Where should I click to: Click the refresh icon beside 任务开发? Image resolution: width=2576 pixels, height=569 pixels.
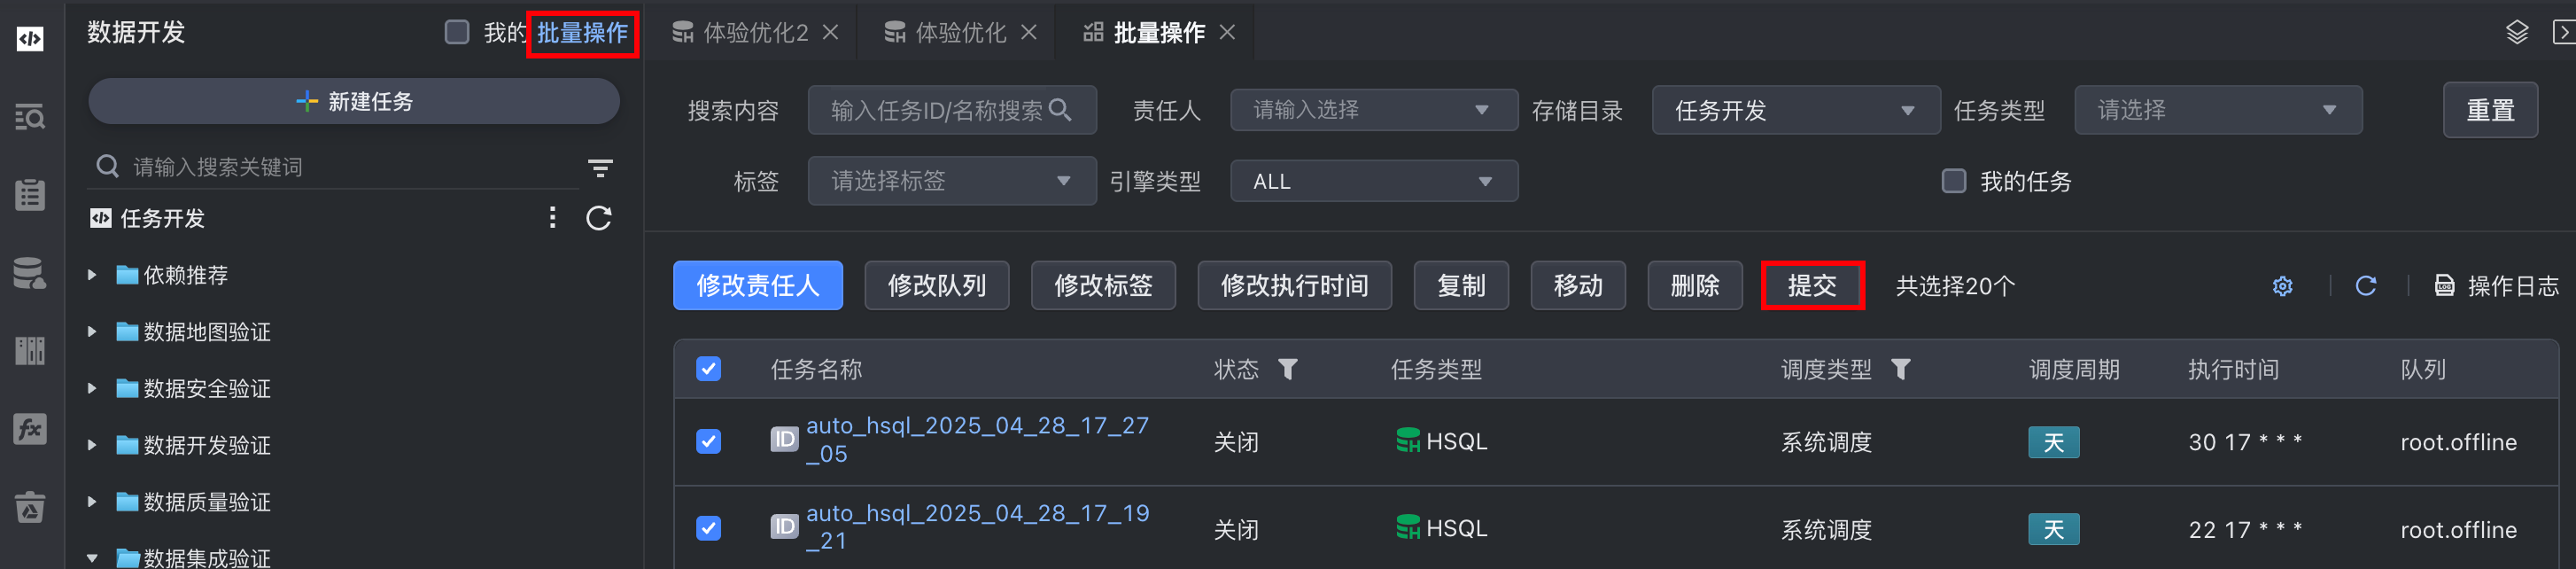pos(599,218)
